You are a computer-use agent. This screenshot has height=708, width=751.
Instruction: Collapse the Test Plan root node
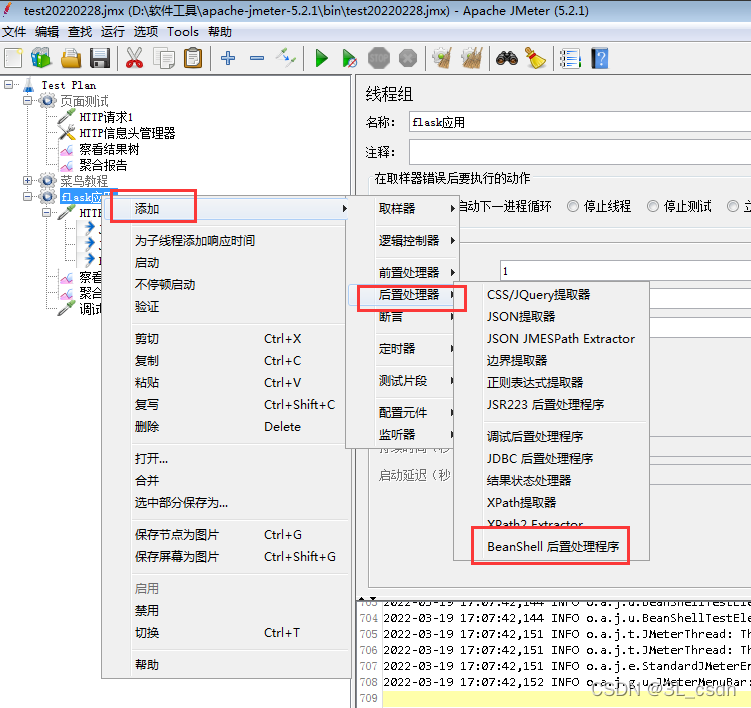[9, 84]
